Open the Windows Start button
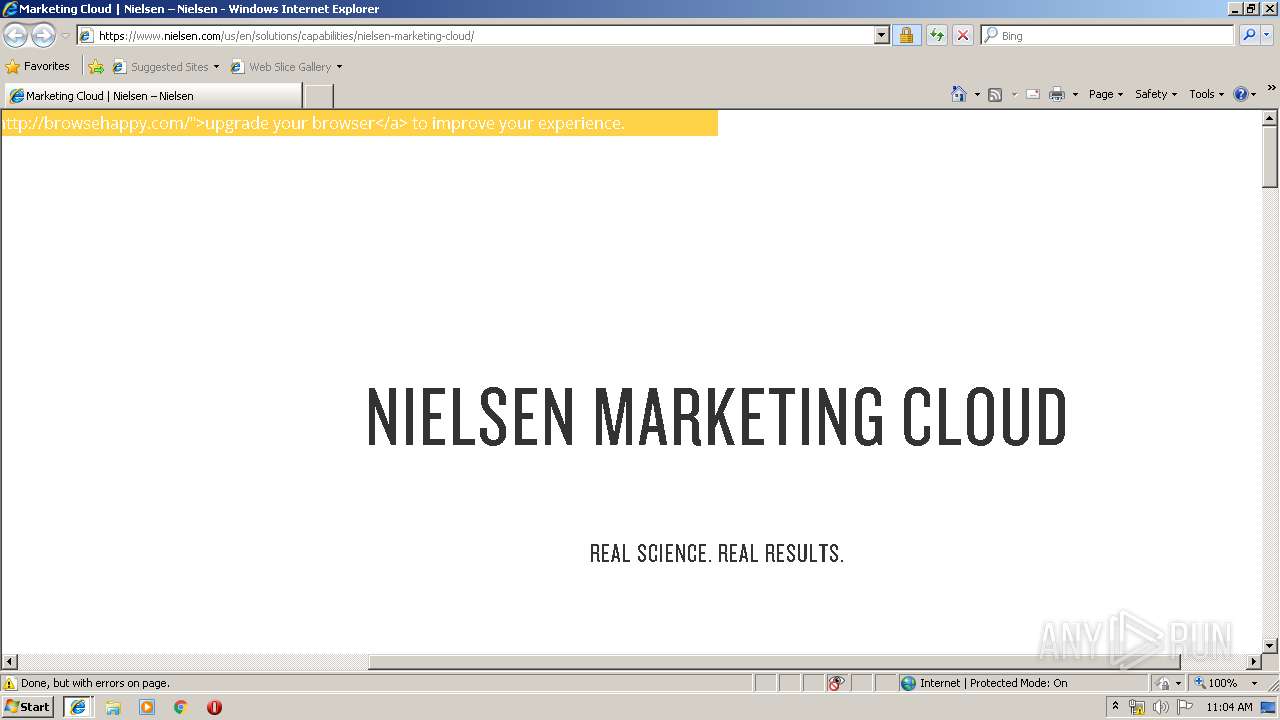The image size is (1280, 720). pyautogui.click(x=27, y=707)
